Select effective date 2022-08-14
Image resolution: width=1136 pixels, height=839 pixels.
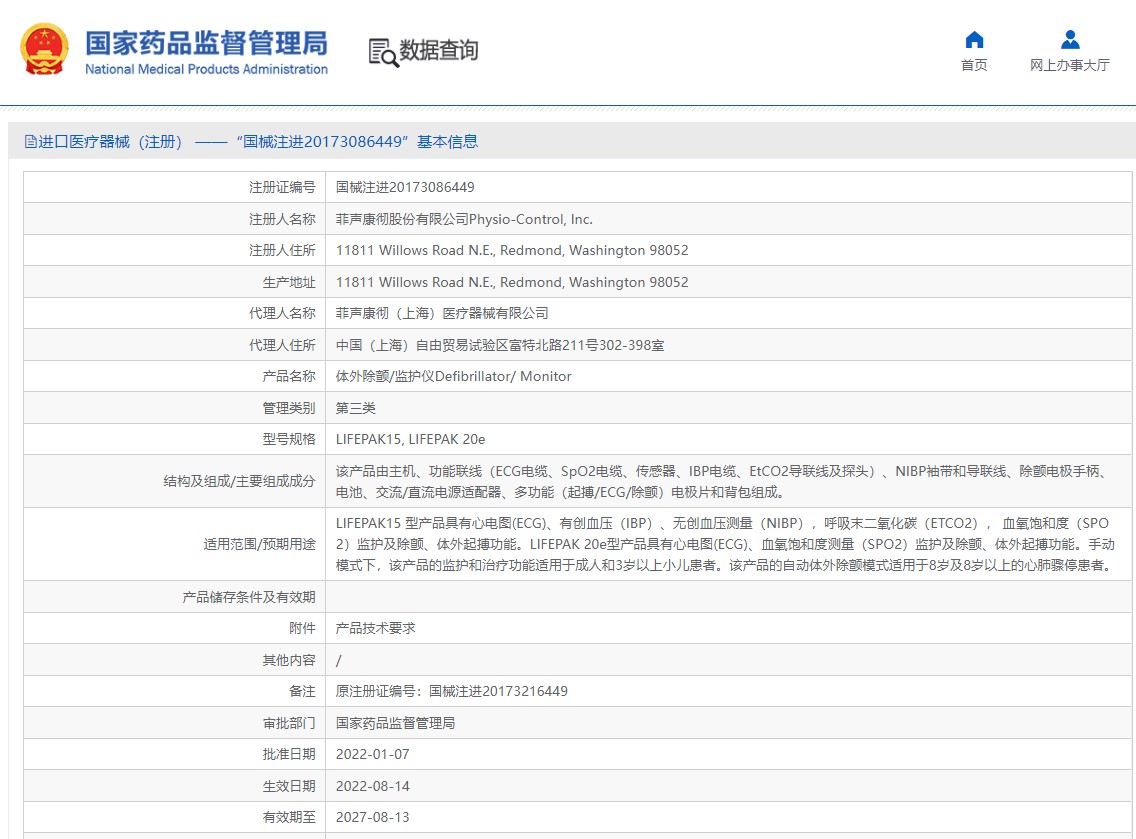372,786
